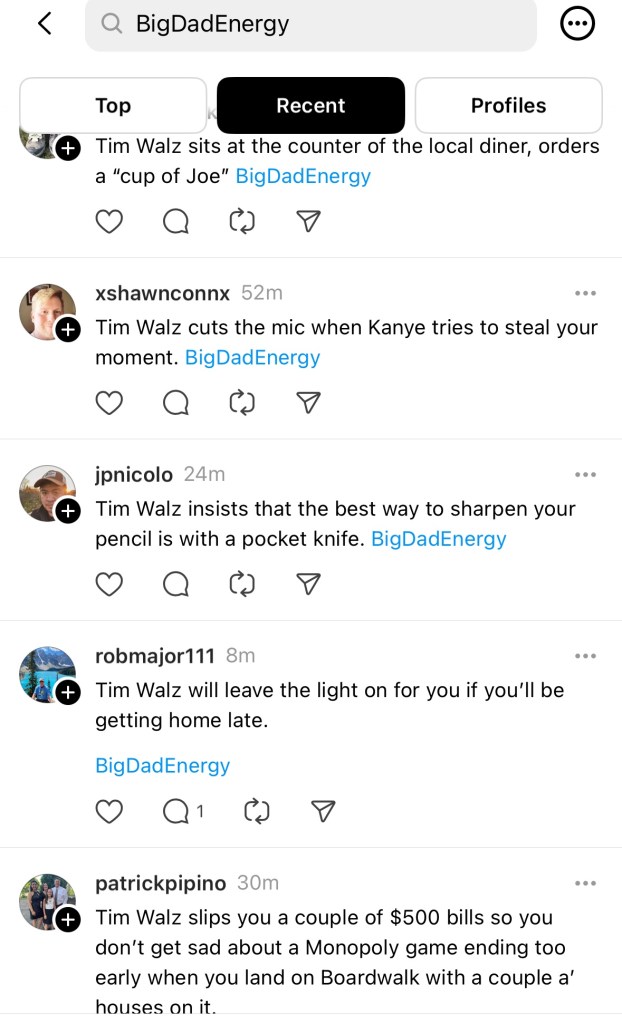Follow jpnicolo using the plus badge
The height and width of the screenshot is (1023, 622).
tap(67, 512)
